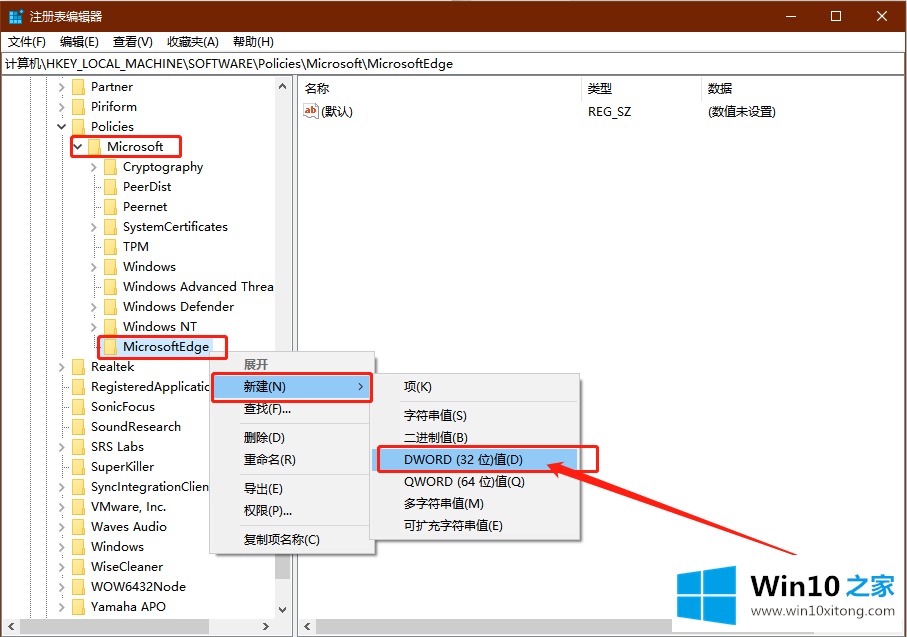The width and height of the screenshot is (907, 637).
Task: Click the Waves Audio folder icon
Action: click(x=78, y=527)
